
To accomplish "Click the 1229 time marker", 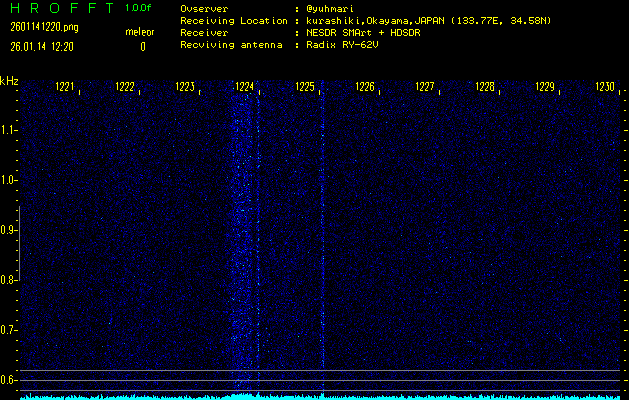I will click(x=545, y=87).
